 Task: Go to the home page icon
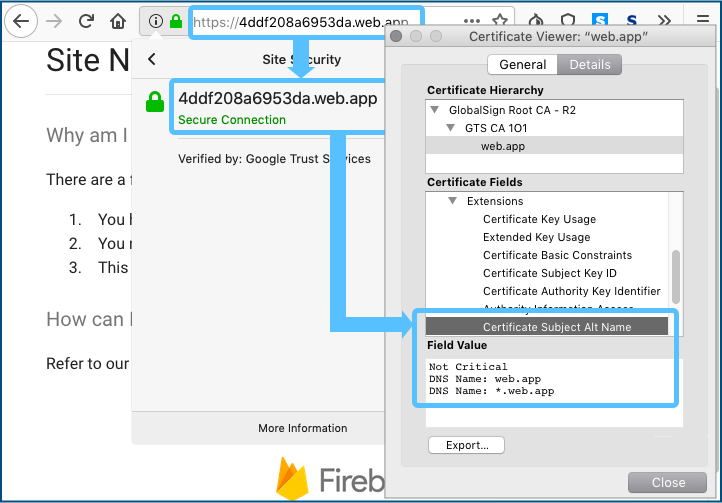pyautogui.click(x=118, y=21)
